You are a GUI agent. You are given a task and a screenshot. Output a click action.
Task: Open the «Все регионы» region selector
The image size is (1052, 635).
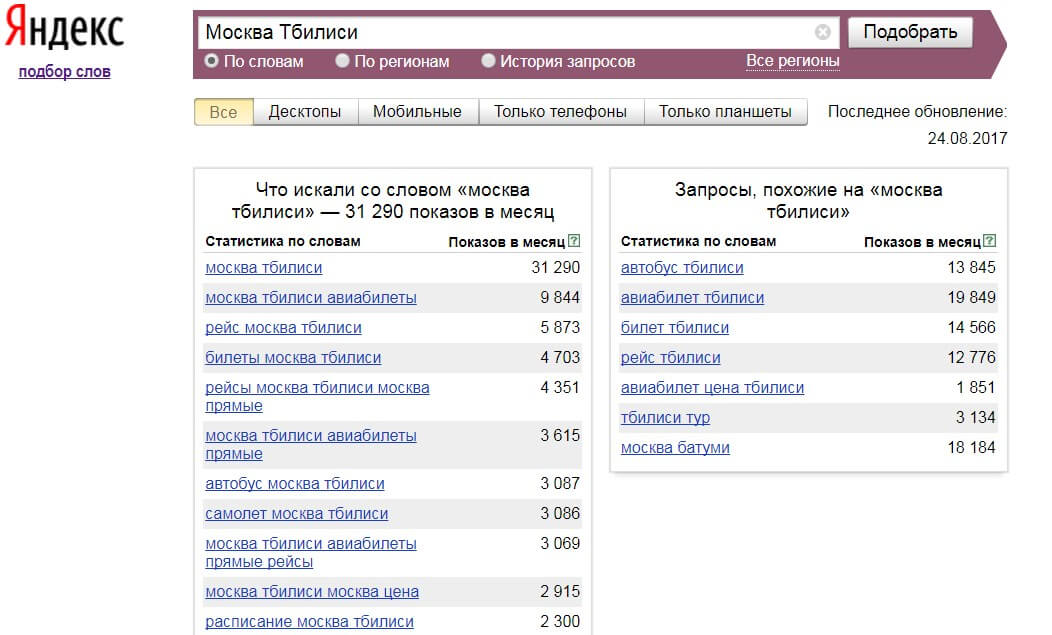pyautogui.click(x=792, y=61)
